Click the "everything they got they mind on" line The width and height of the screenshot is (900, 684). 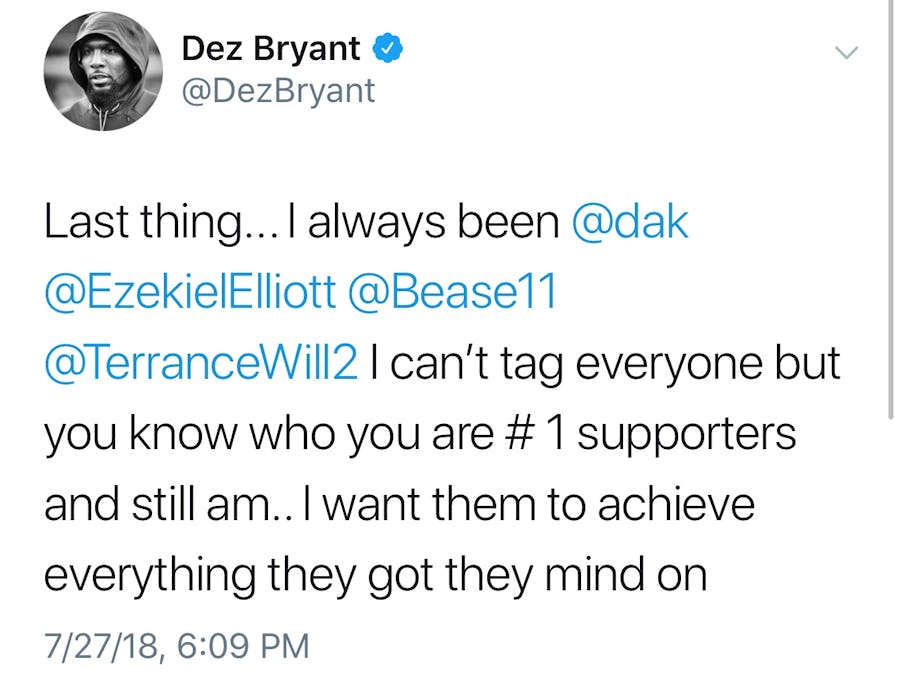pyautogui.click(x=375, y=575)
